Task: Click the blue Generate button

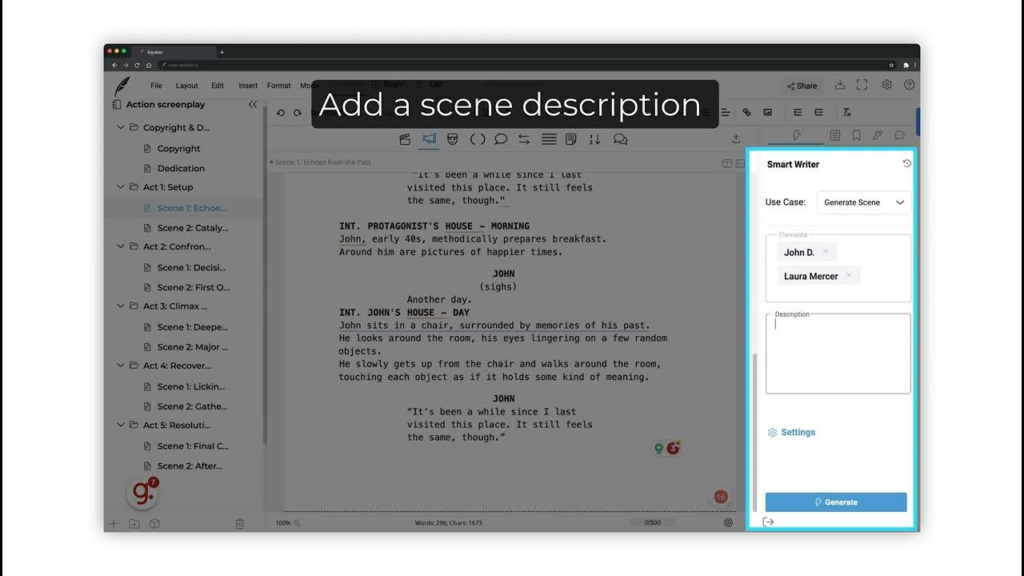Action: tap(836, 502)
